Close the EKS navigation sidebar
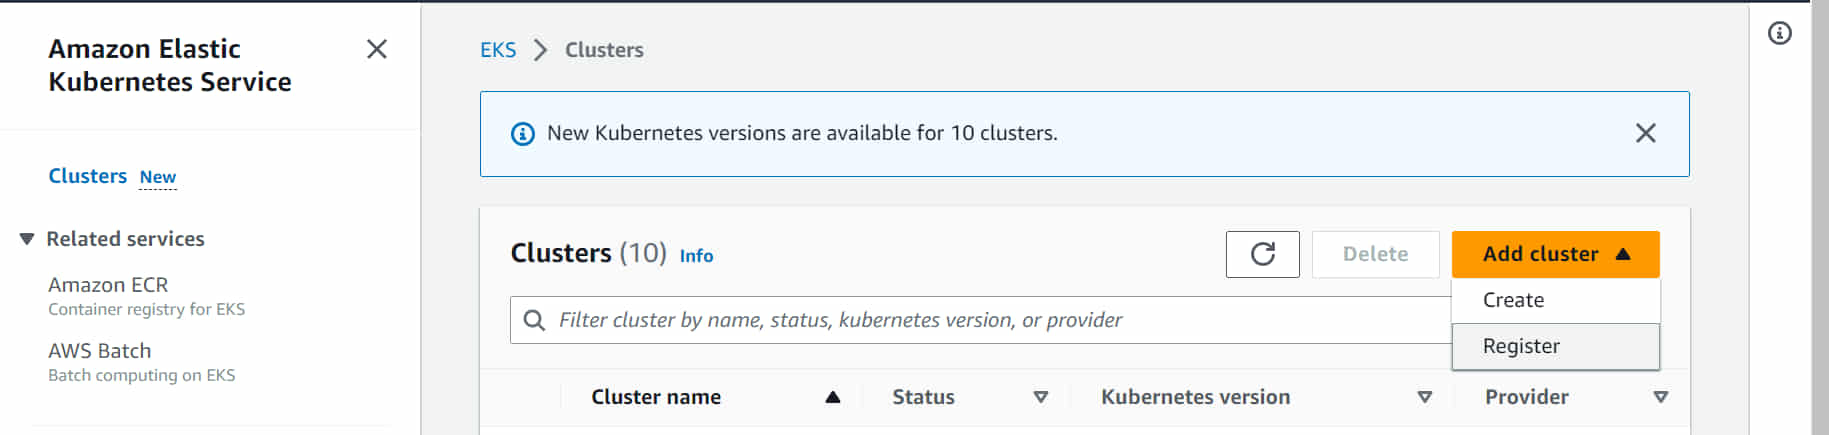Screen dimensions: 1829x435 coord(377,49)
